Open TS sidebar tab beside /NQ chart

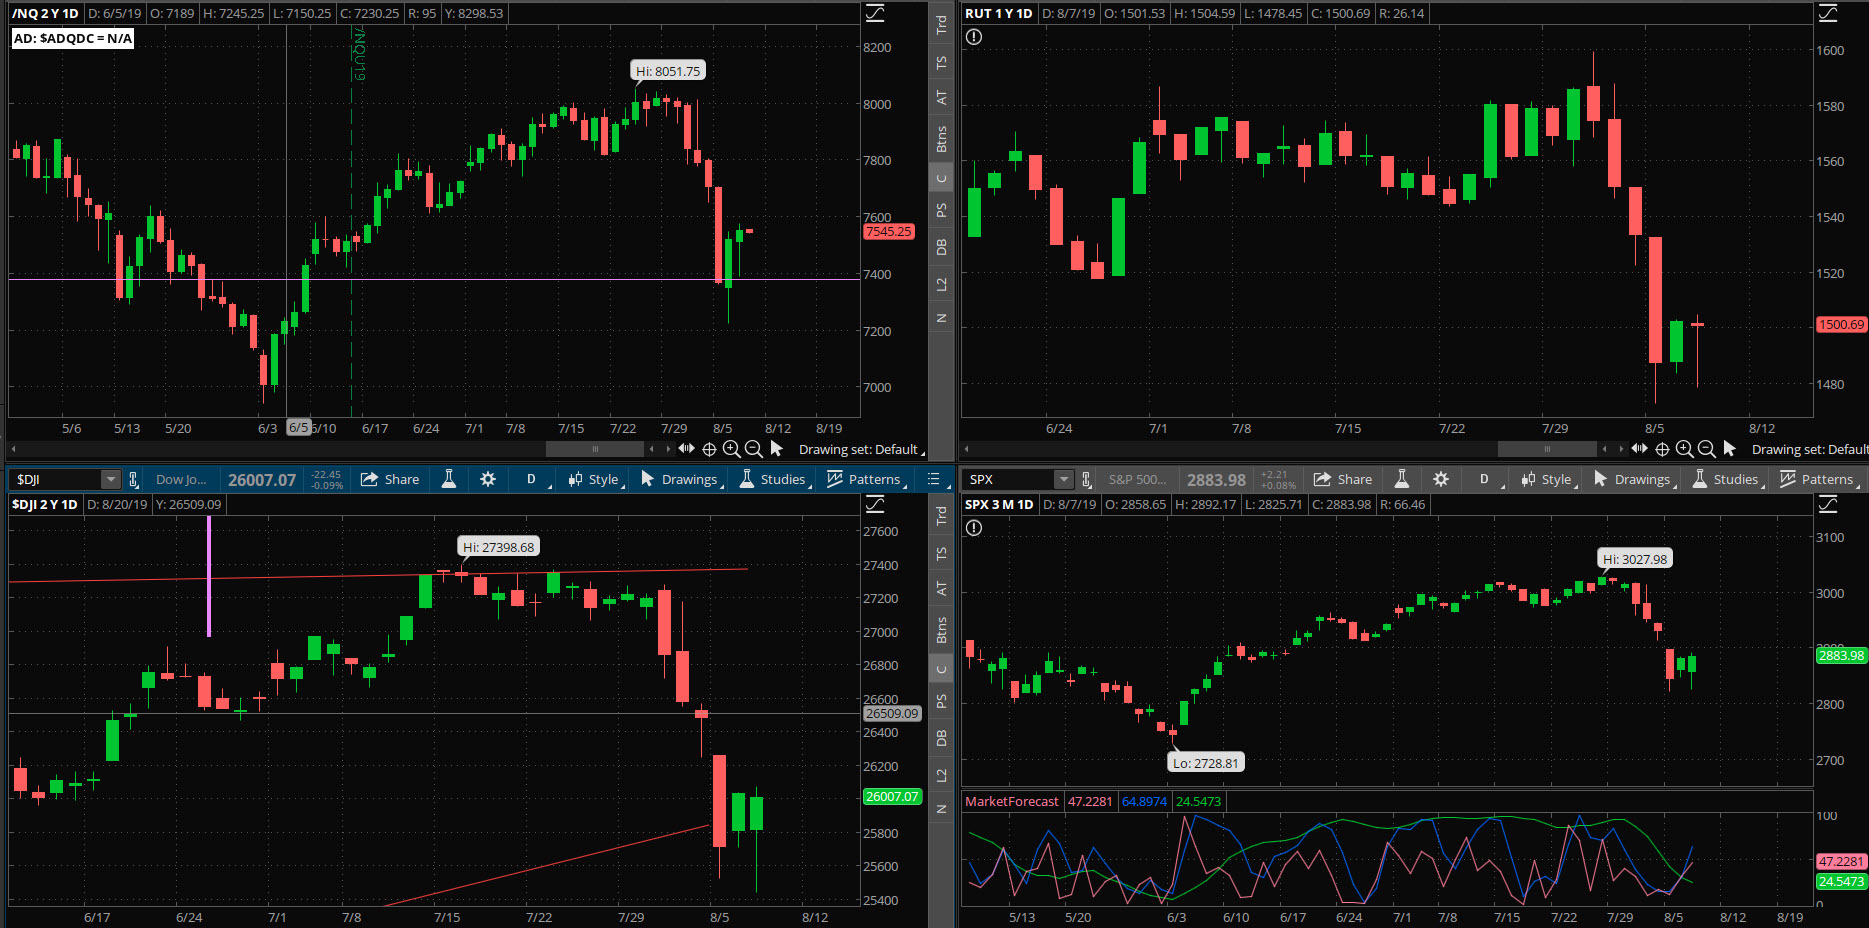pyautogui.click(x=941, y=63)
